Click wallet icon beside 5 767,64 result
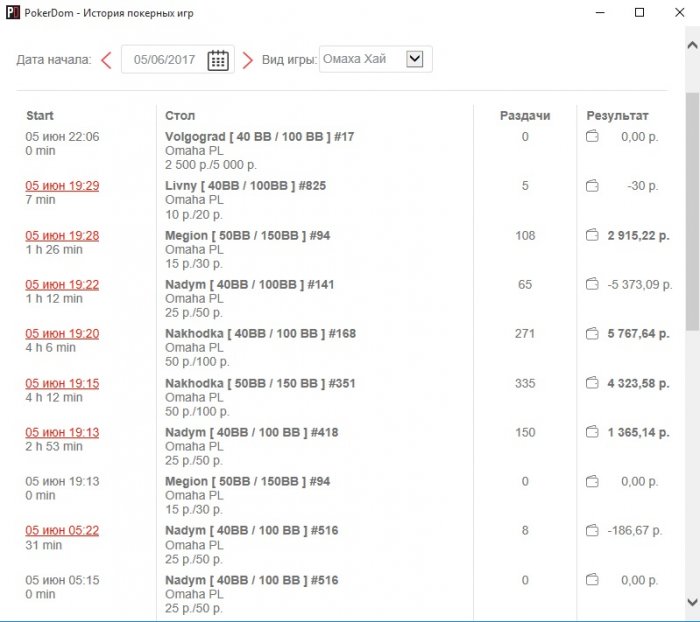The width and height of the screenshot is (700, 622). point(592,333)
